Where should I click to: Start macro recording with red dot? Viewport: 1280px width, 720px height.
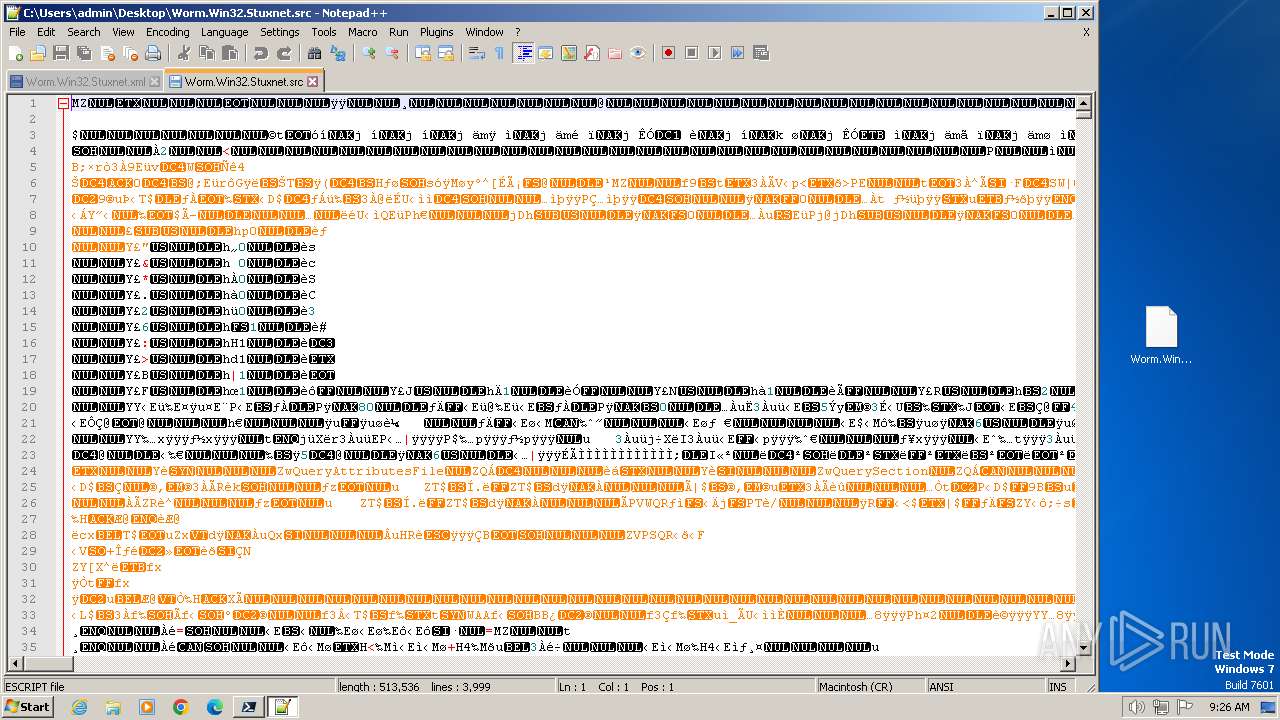point(669,53)
